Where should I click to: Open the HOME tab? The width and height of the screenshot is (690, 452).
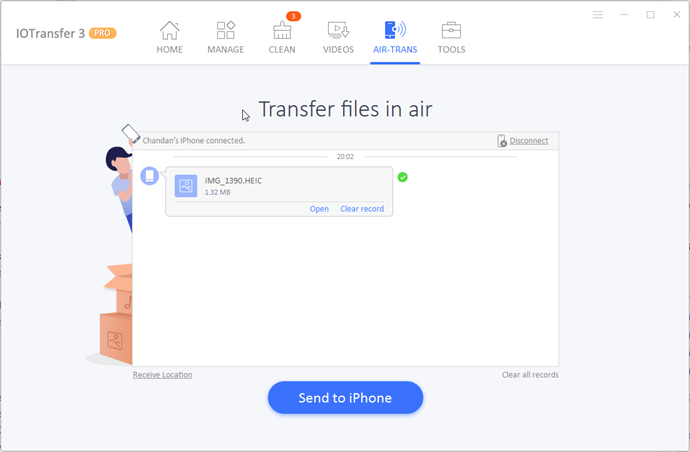169,38
